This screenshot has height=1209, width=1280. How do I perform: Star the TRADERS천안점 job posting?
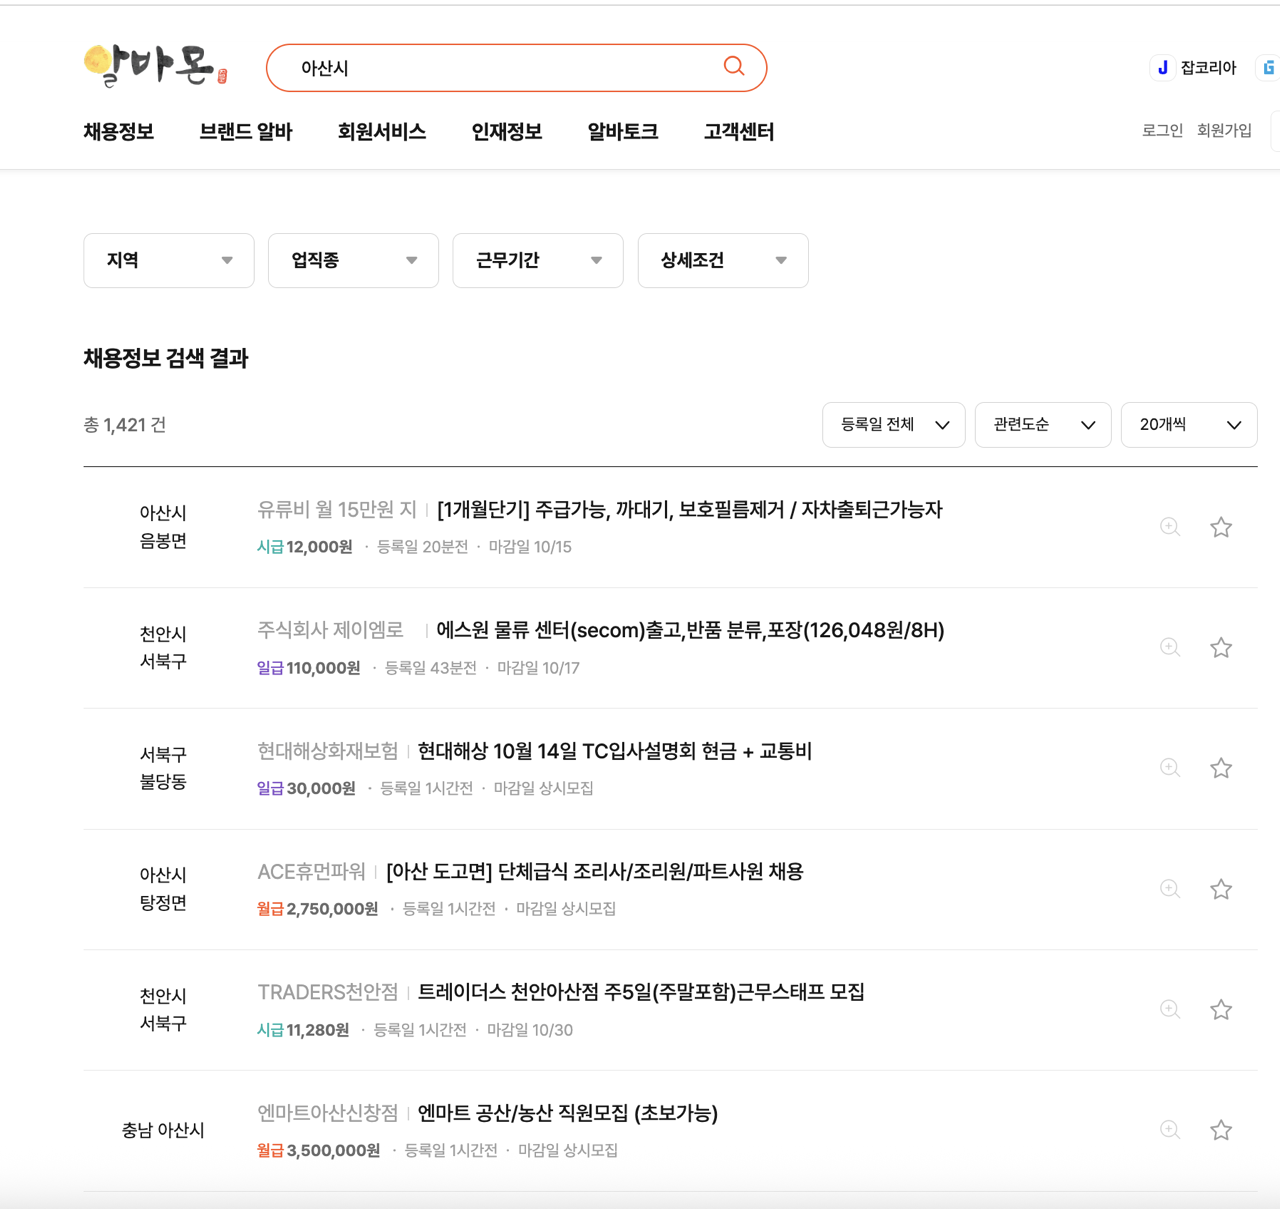1221,1009
